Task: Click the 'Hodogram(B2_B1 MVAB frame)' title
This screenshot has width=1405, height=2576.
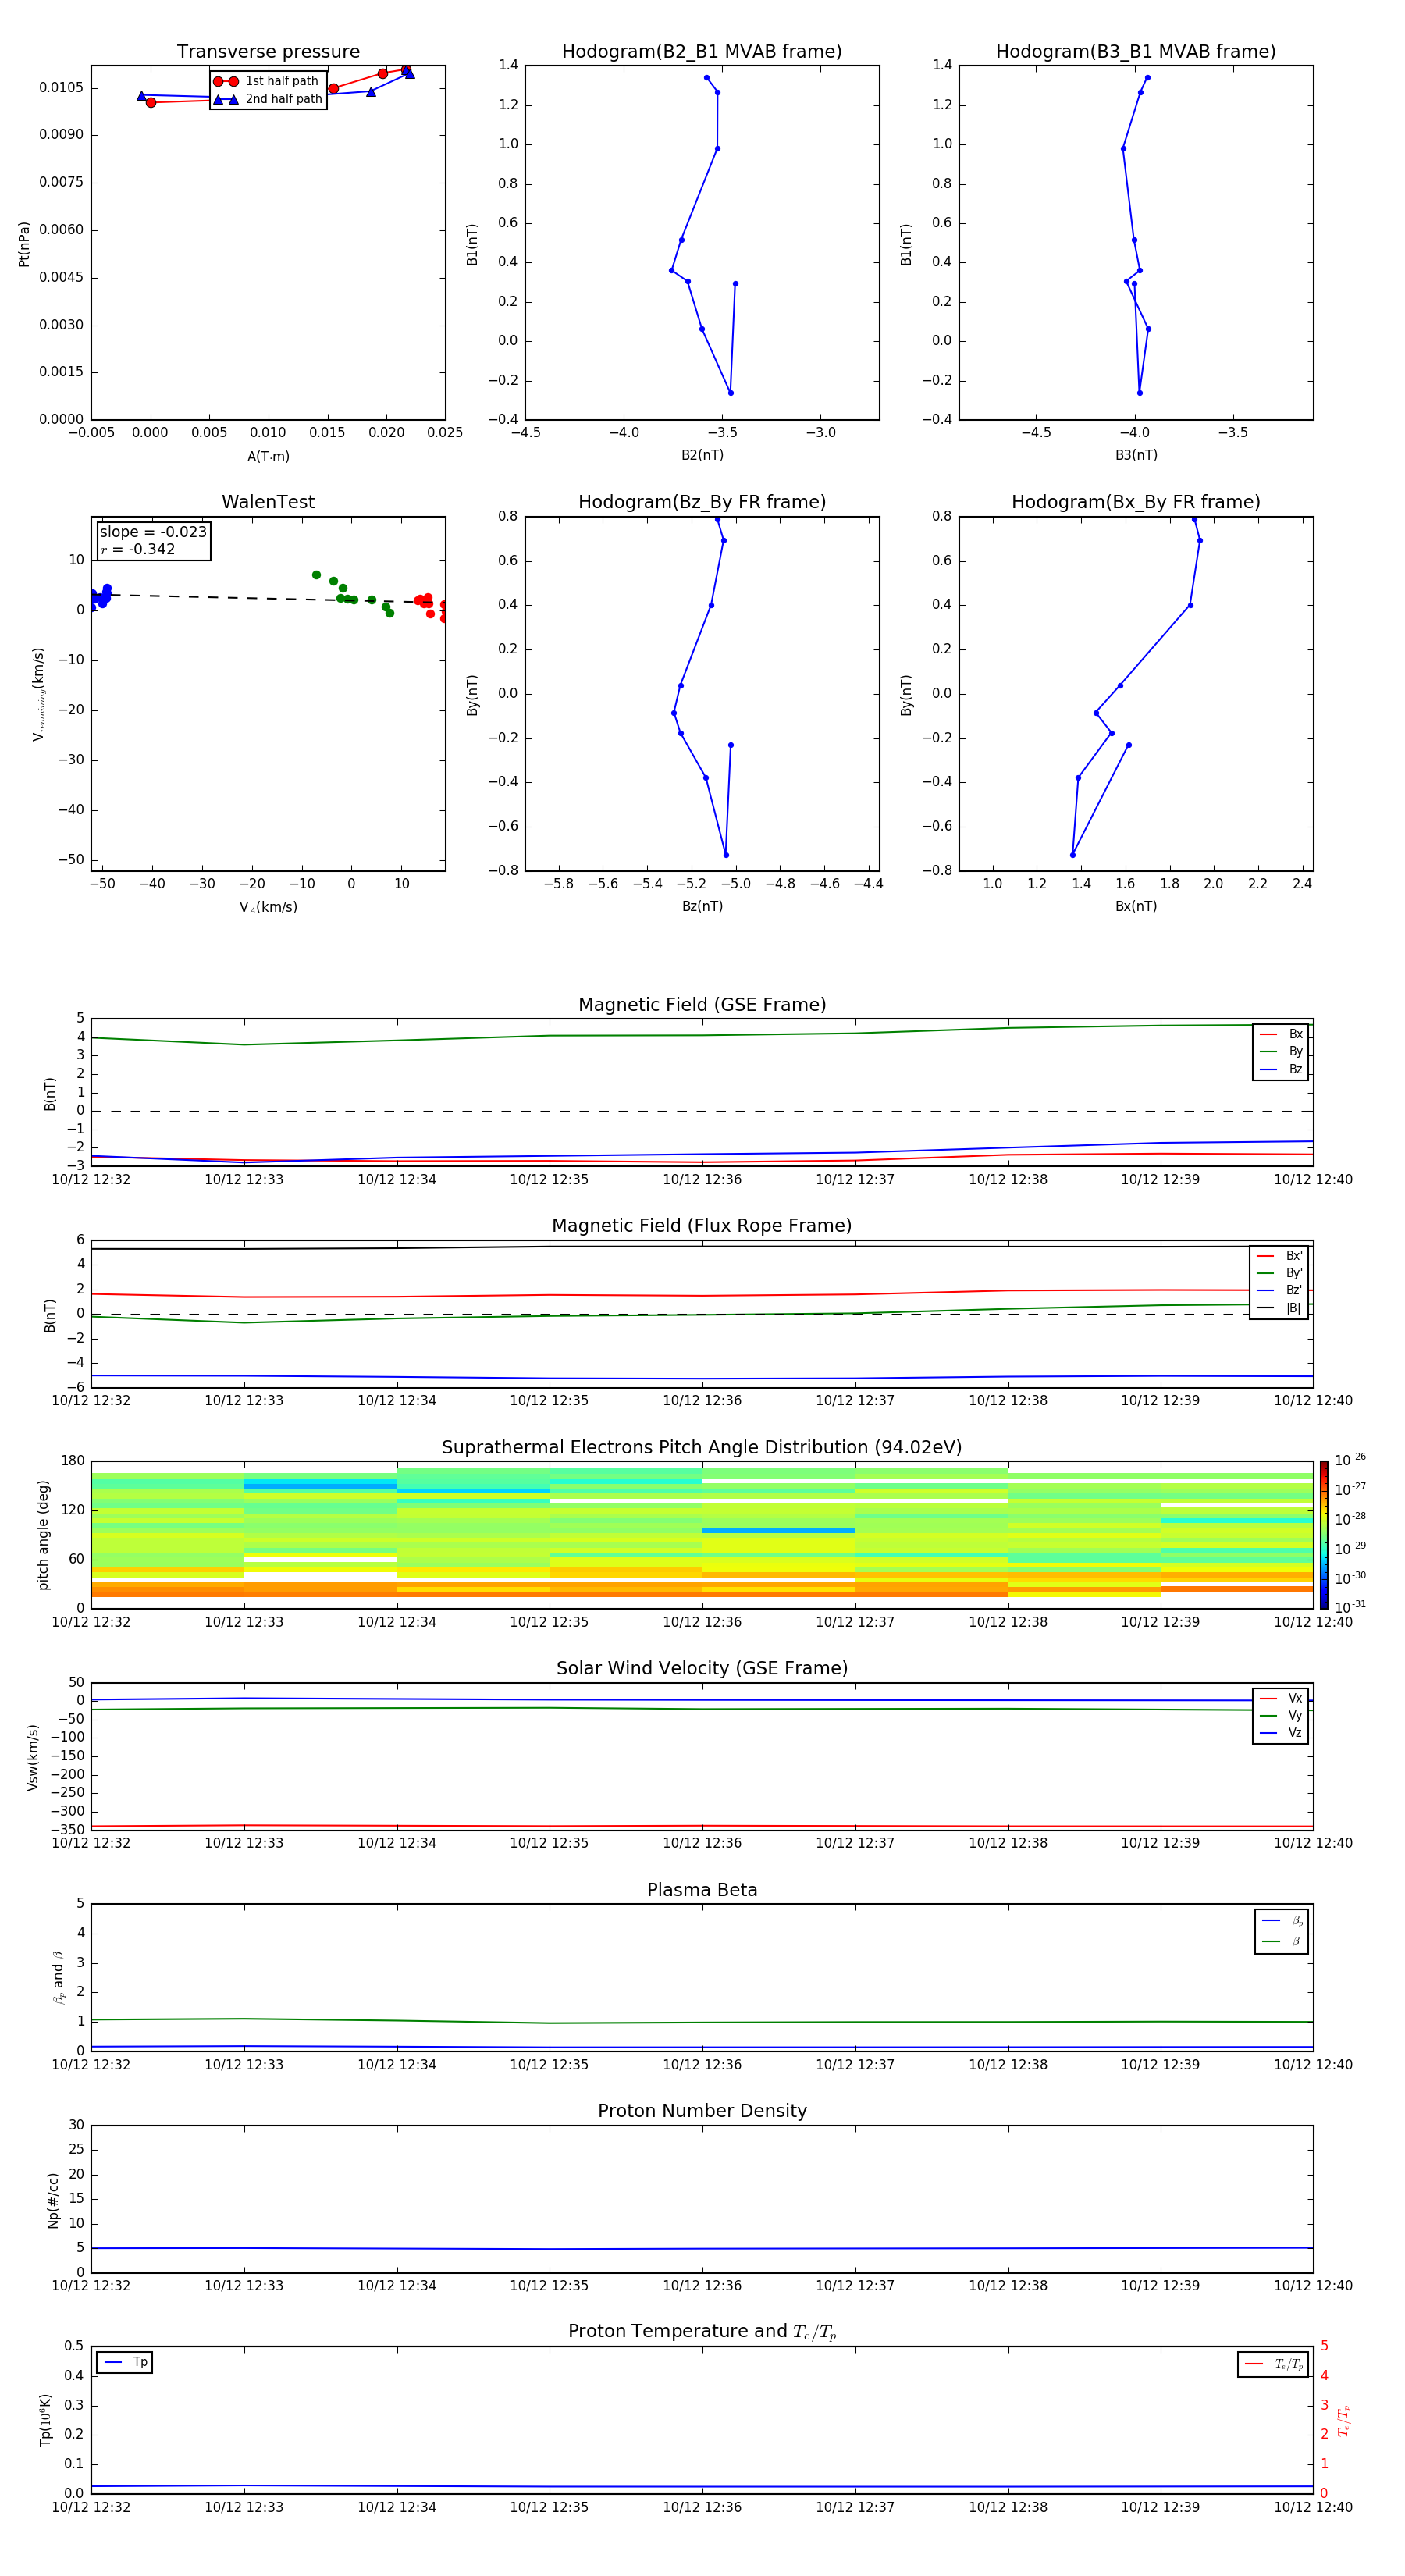Action: [x=702, y=52]
